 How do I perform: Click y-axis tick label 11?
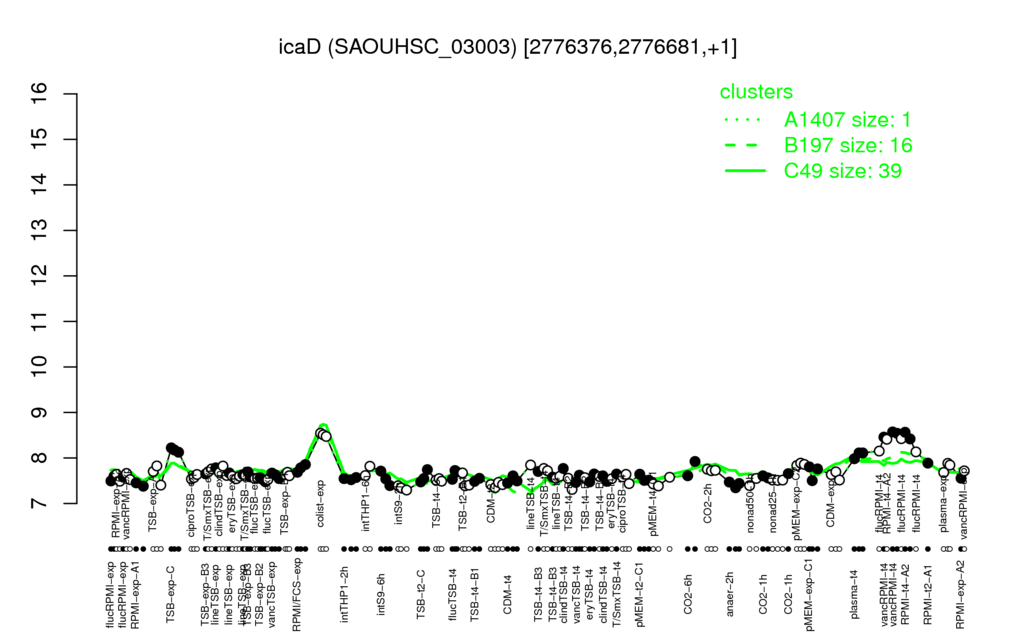39,321
